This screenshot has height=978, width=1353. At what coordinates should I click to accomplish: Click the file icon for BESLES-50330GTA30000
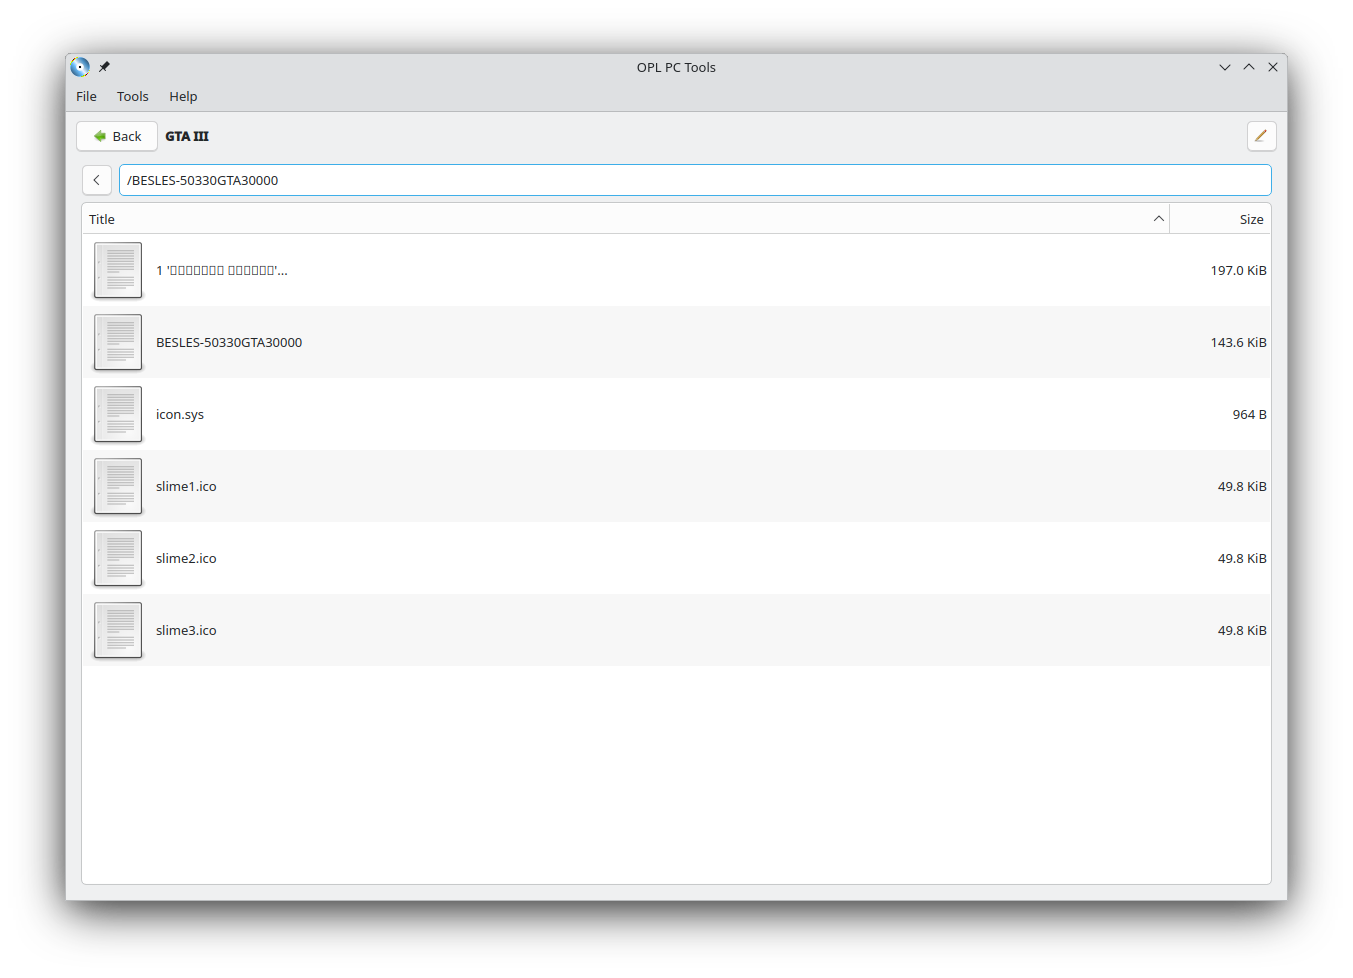[x=118, y=342]
